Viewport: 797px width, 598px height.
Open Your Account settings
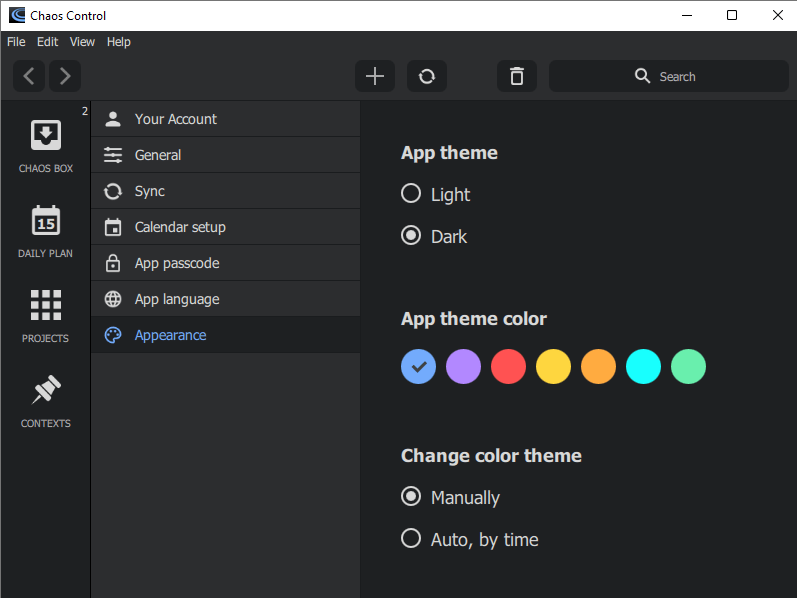point(226,119)
